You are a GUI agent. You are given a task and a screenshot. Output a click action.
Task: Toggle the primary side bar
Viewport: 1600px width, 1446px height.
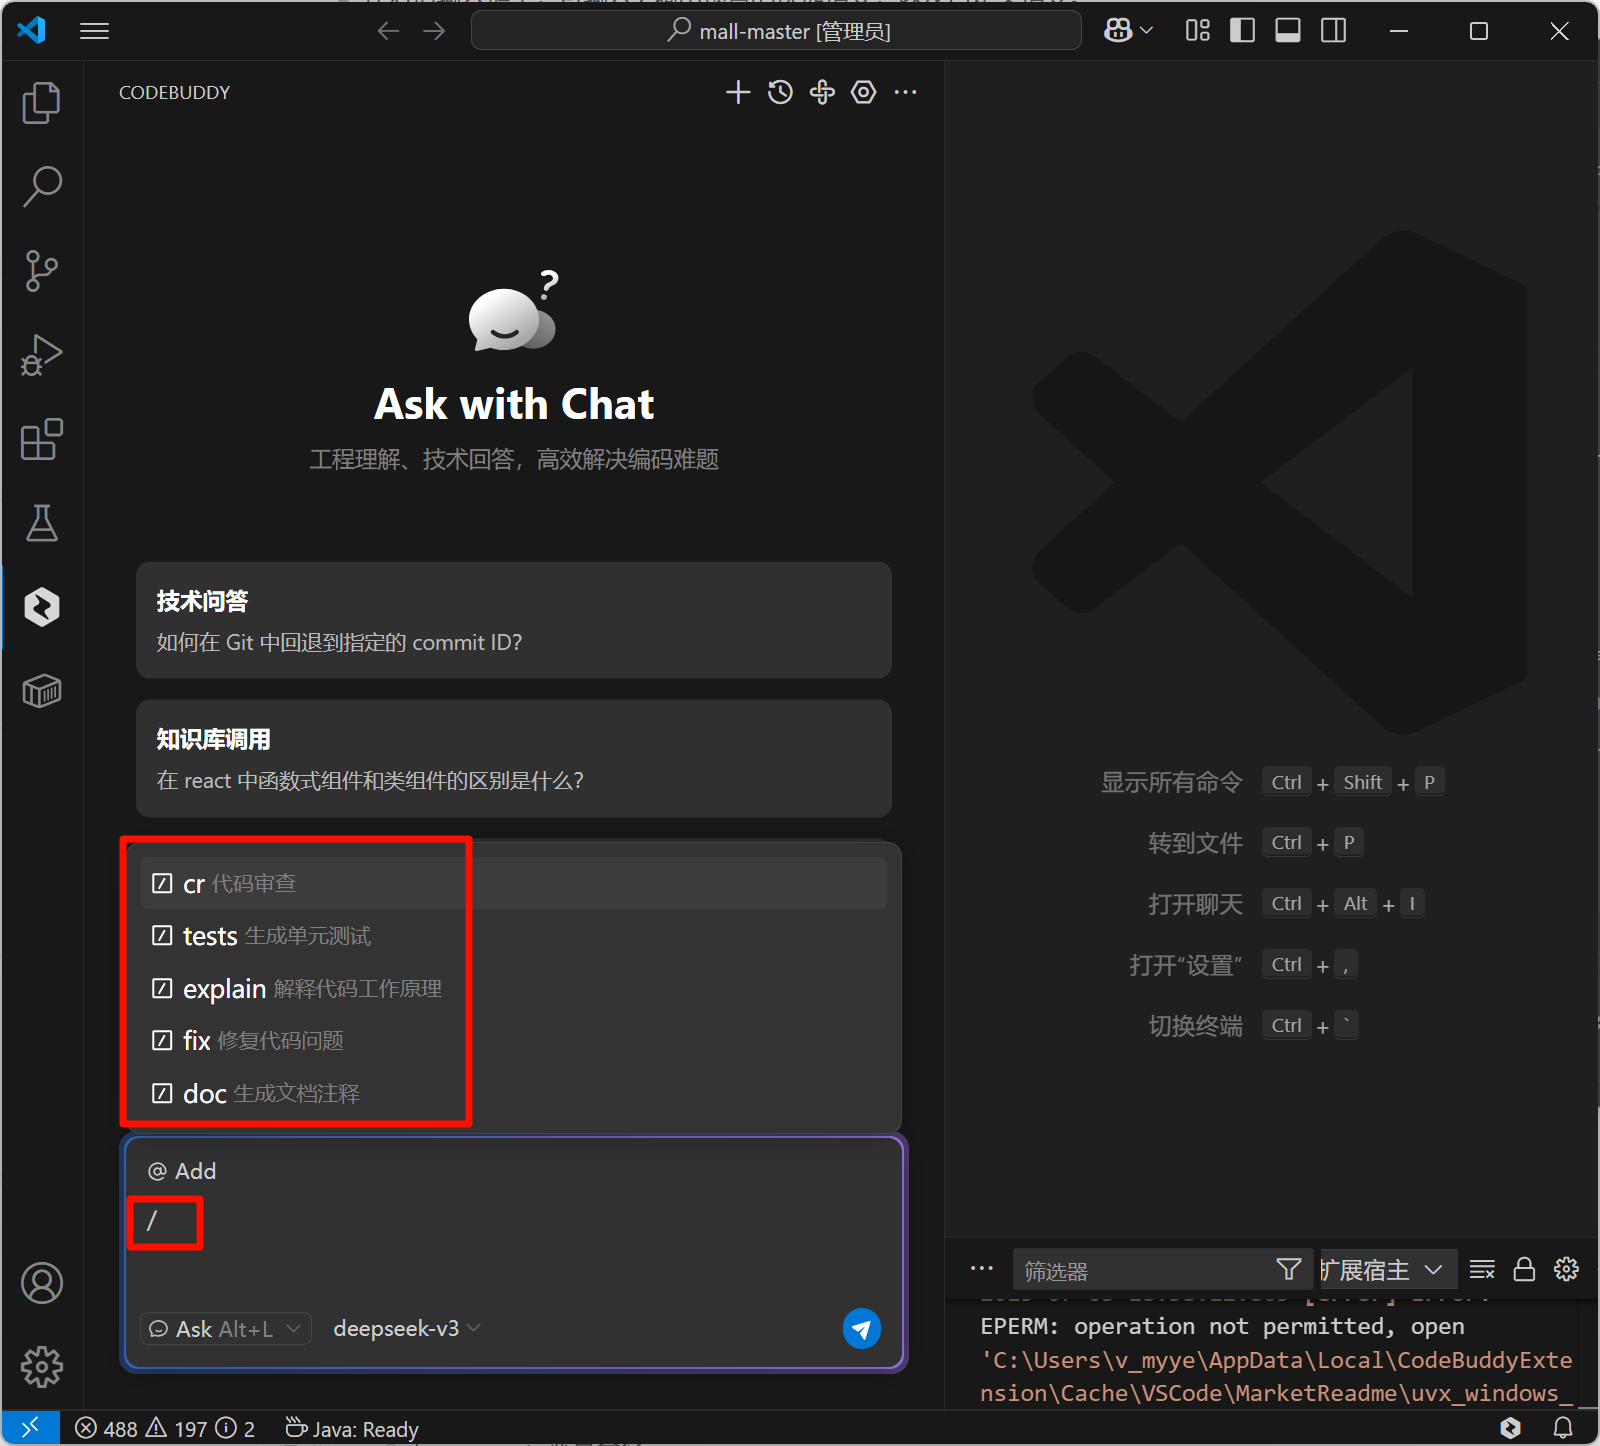1242,31
